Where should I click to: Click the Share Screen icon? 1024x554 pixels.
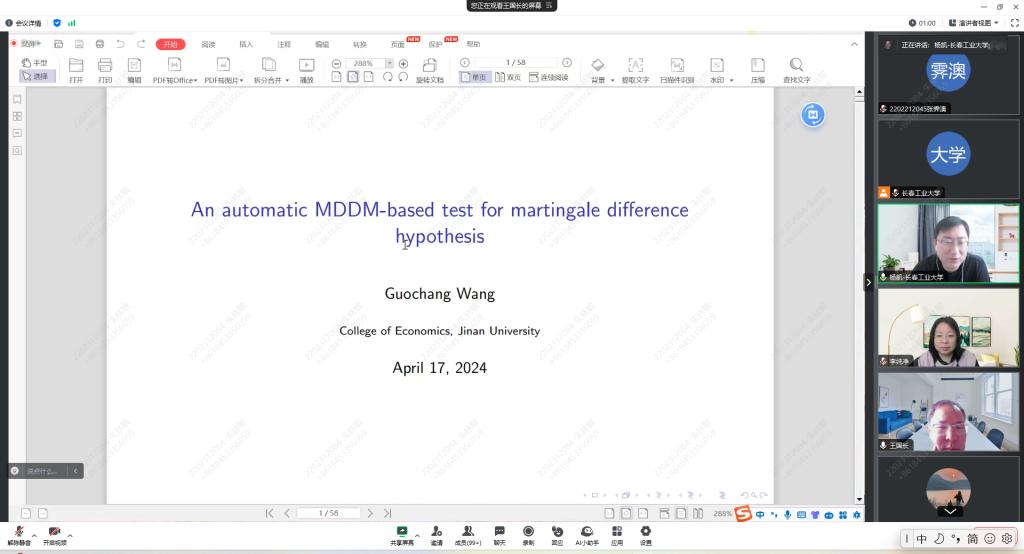[401, 532]
